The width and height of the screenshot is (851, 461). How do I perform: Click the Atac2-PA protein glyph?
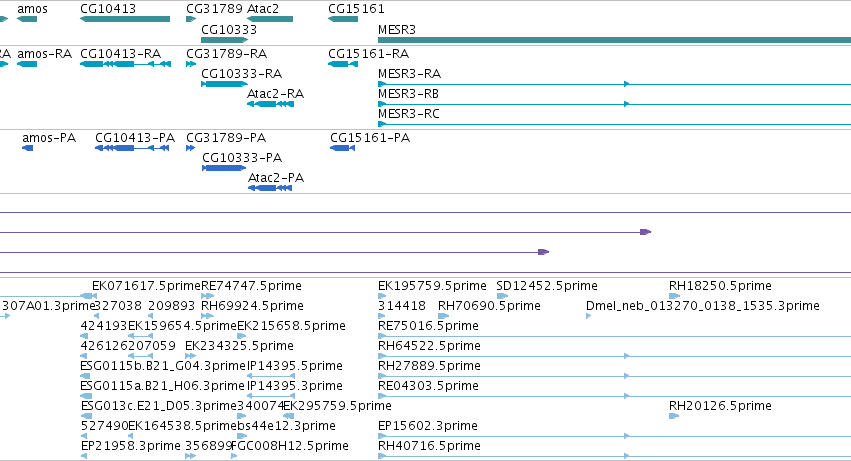tap(270, 188)
